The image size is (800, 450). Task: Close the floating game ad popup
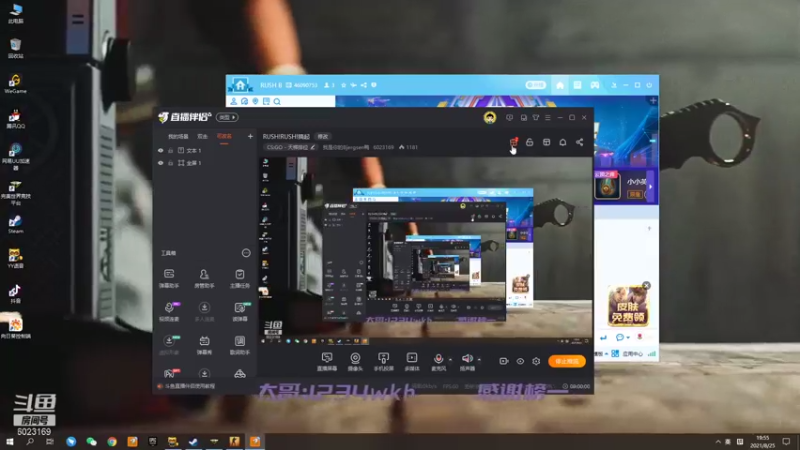(646, 286)
